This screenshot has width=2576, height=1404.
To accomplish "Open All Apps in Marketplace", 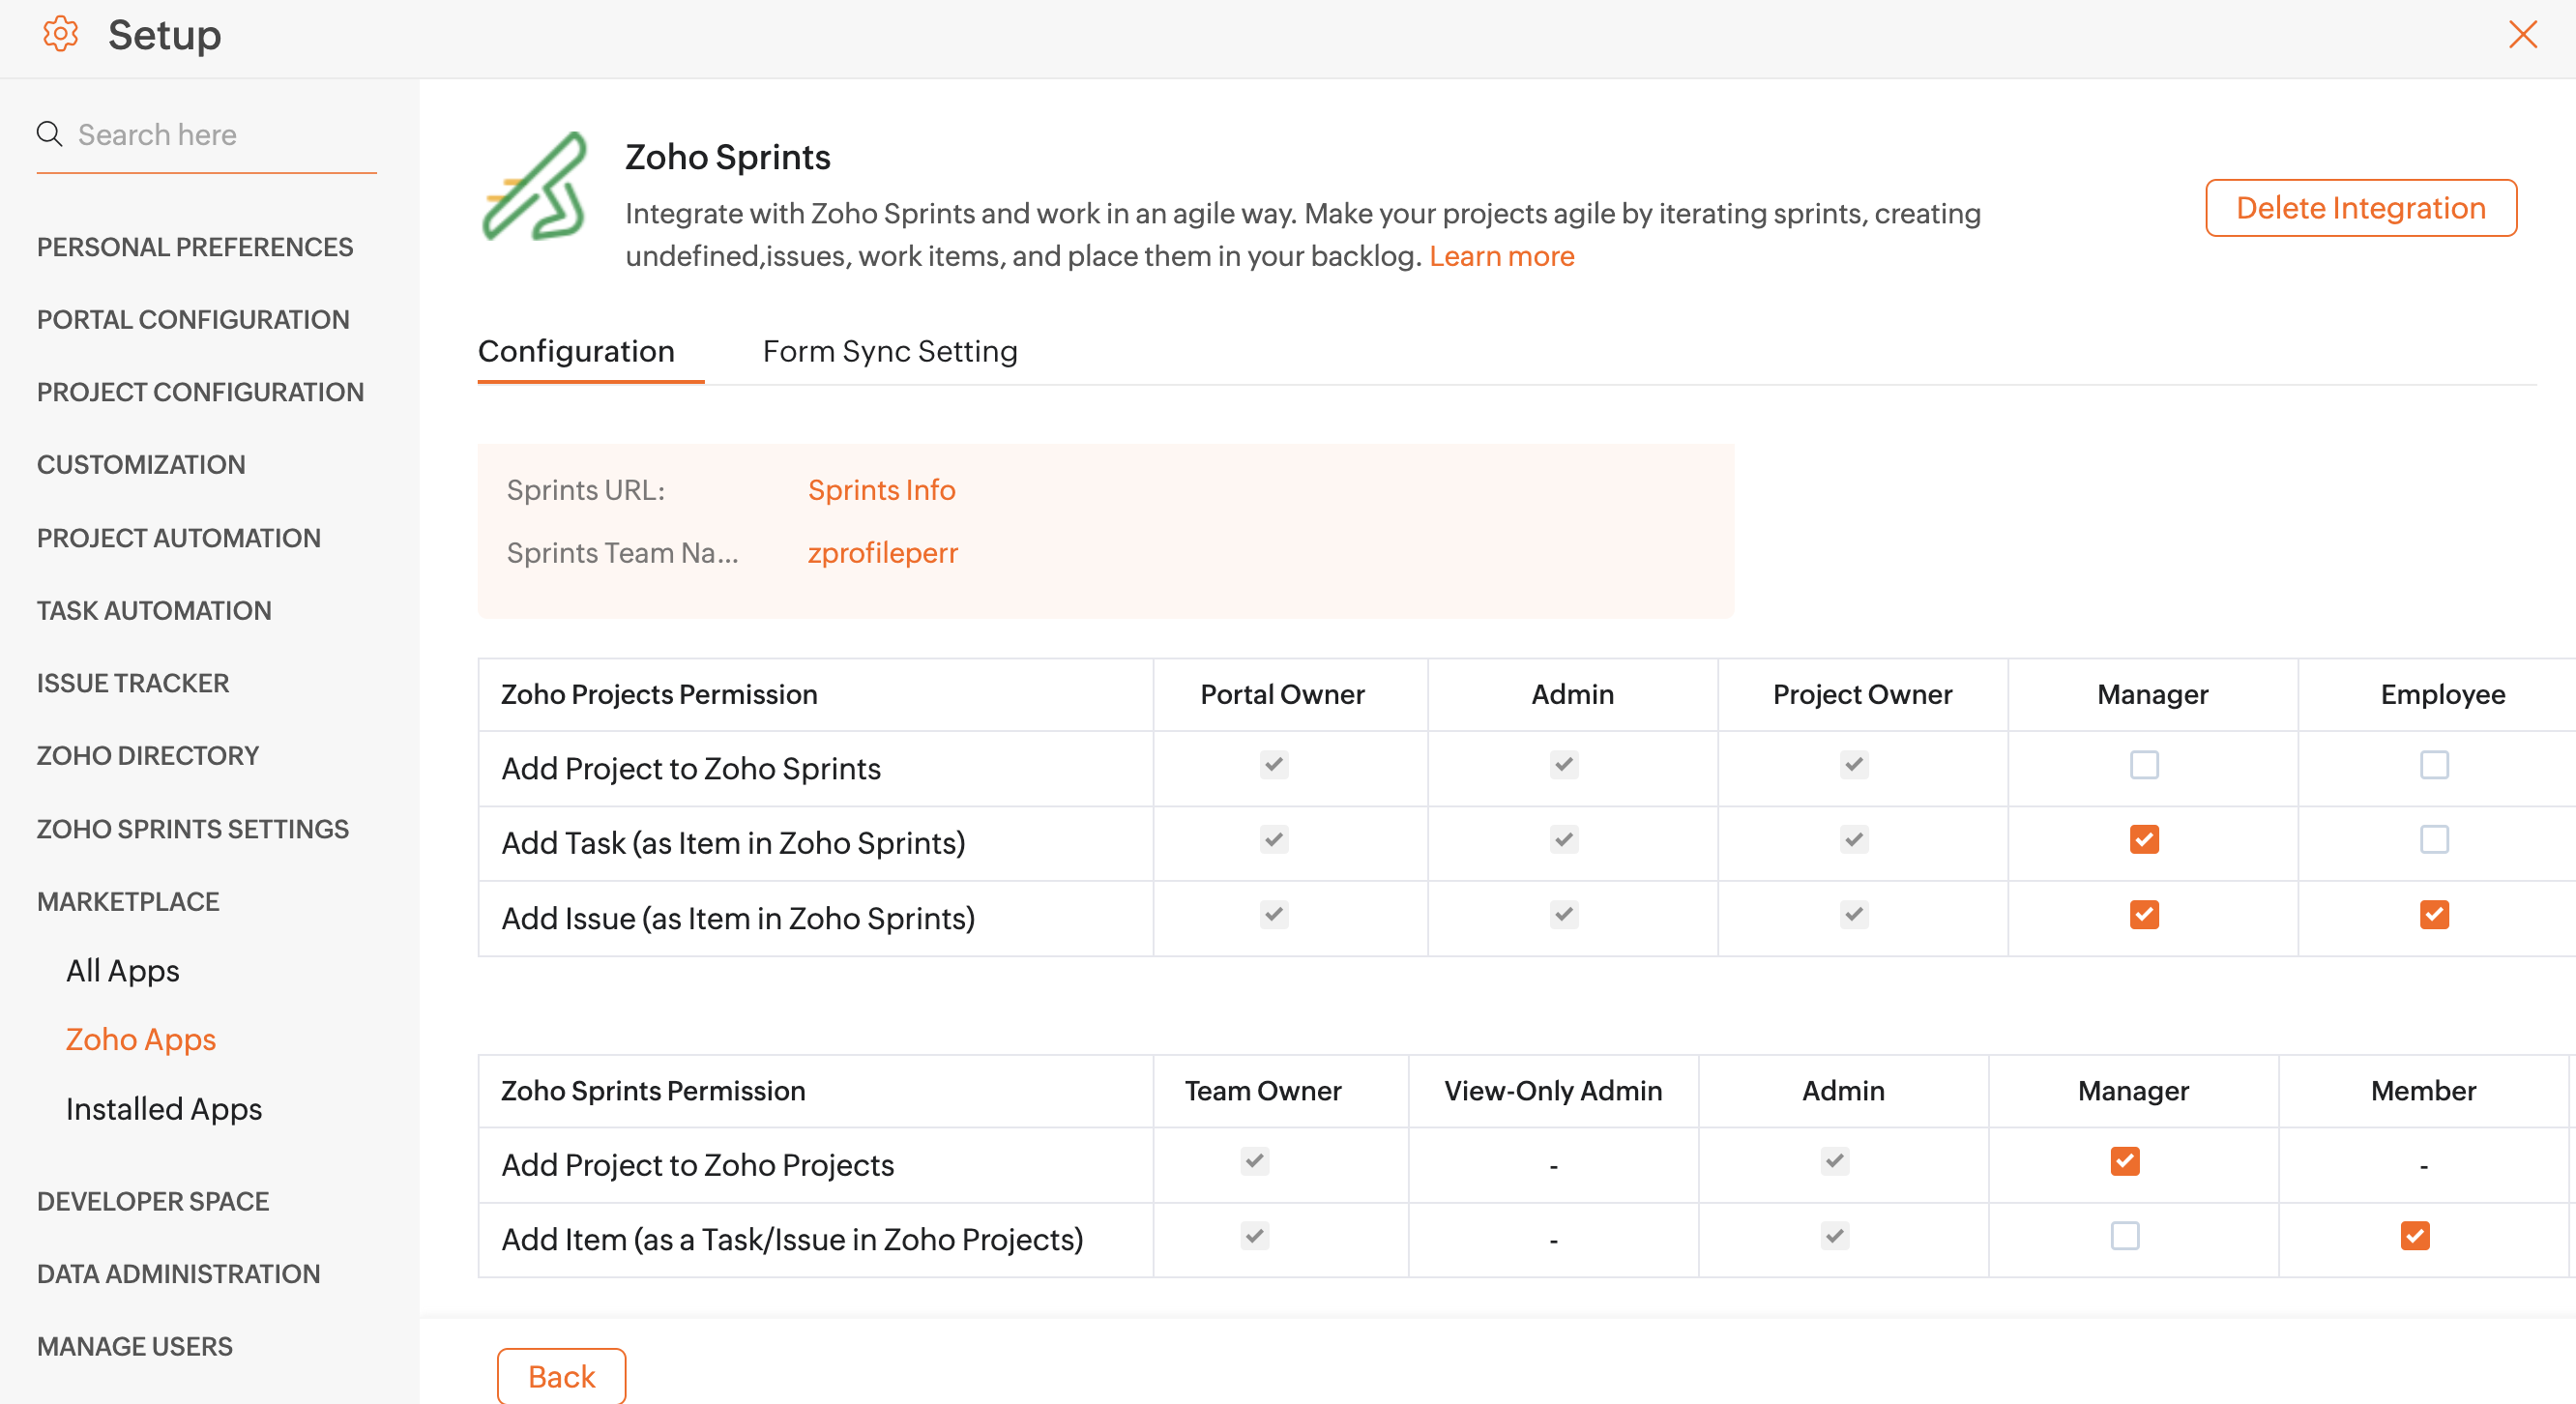I will (123, 971).
